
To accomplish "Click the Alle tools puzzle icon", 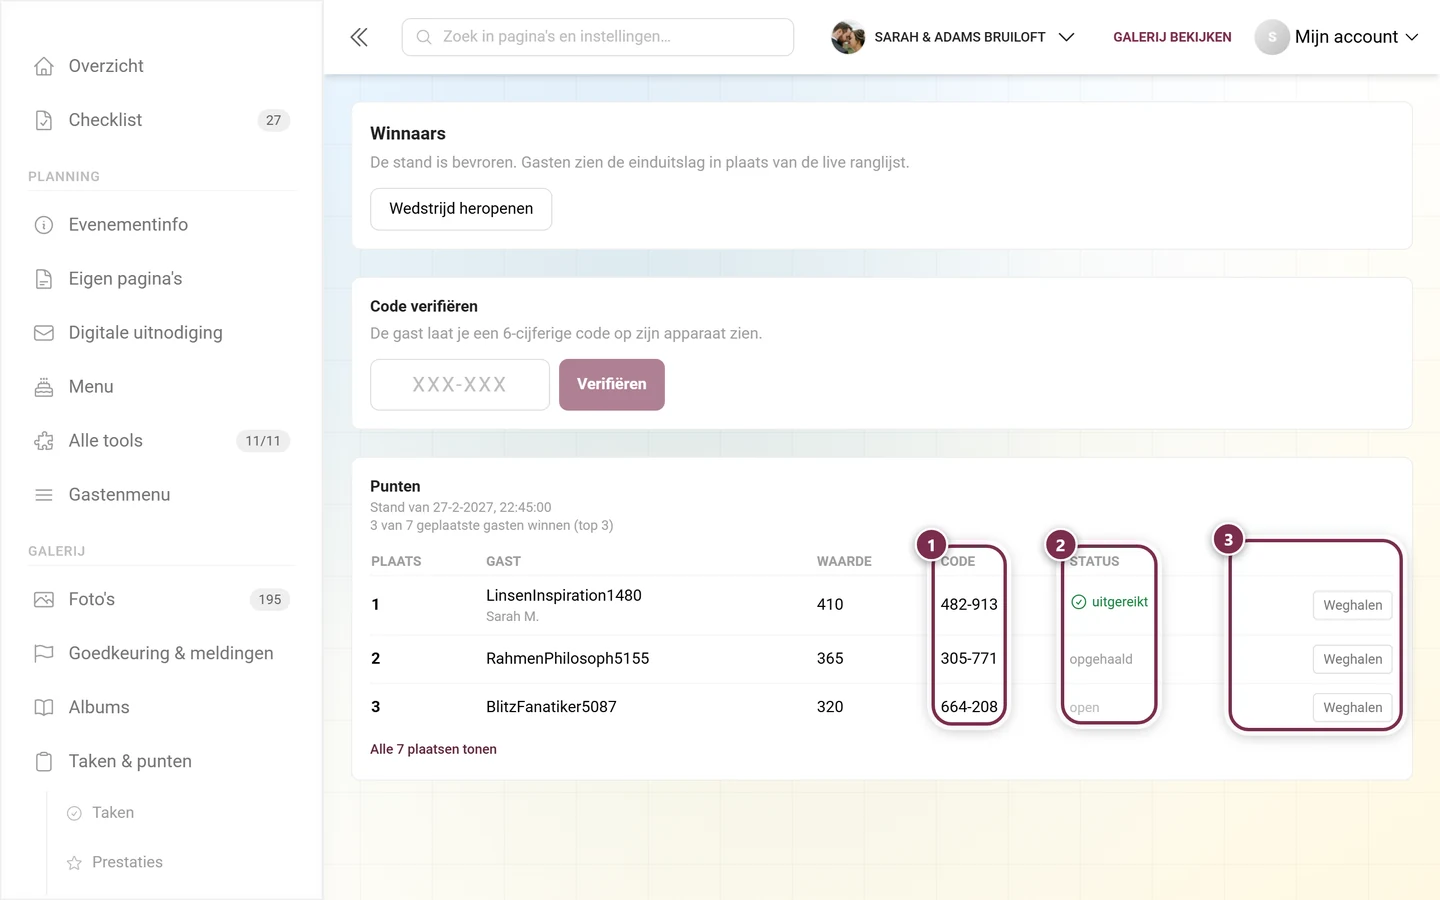I will 44,441.
